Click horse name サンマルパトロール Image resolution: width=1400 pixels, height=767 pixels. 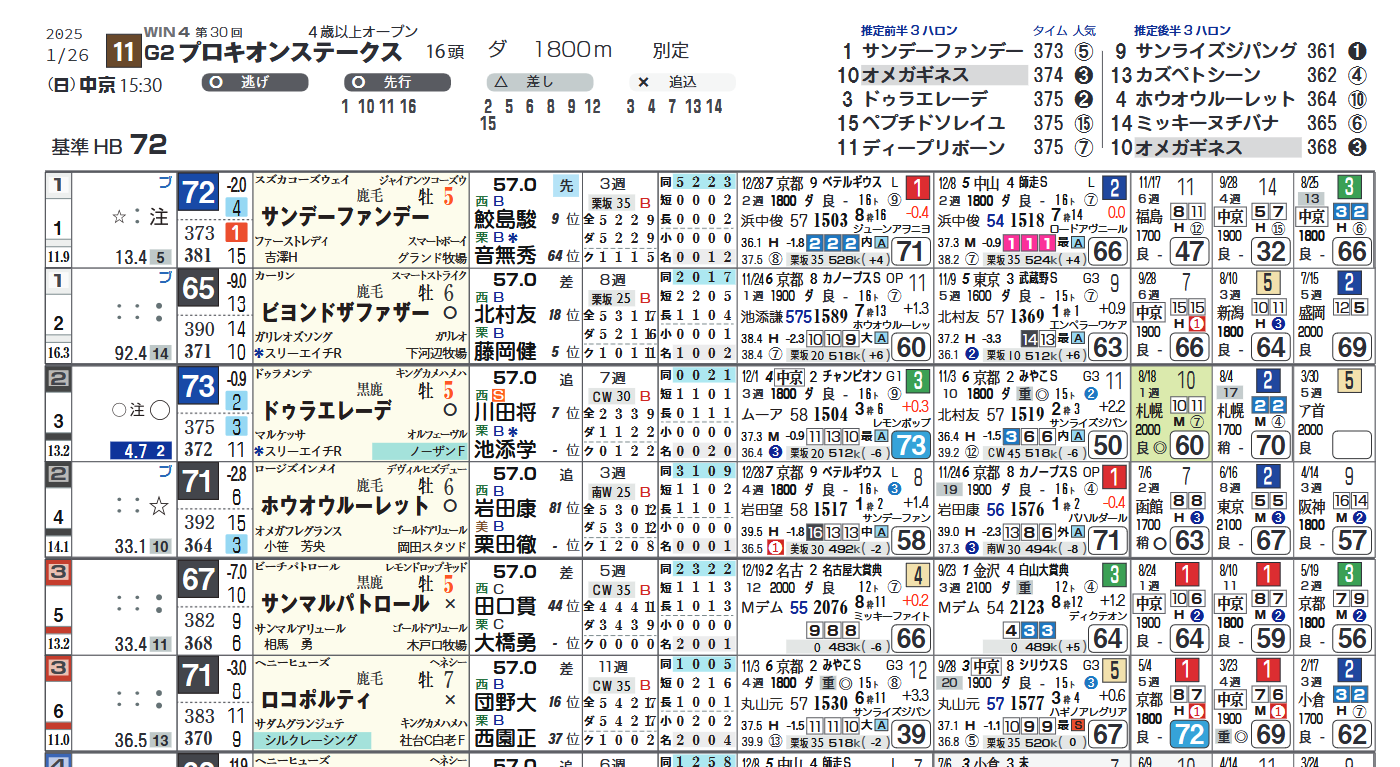344,604
